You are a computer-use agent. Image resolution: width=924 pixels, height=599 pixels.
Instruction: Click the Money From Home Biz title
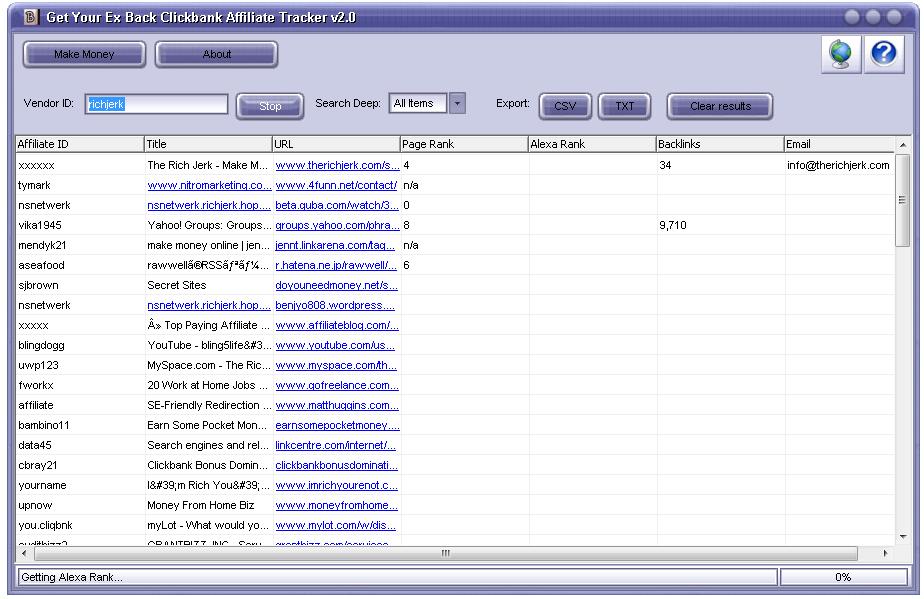point(201,506)
